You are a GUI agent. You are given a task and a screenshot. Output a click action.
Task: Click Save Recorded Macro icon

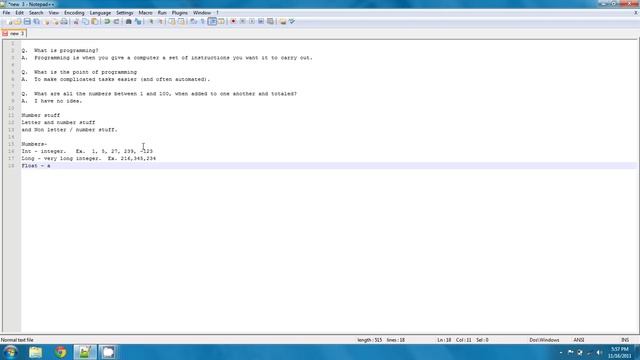pyautogui.click(x=270, y=21)
